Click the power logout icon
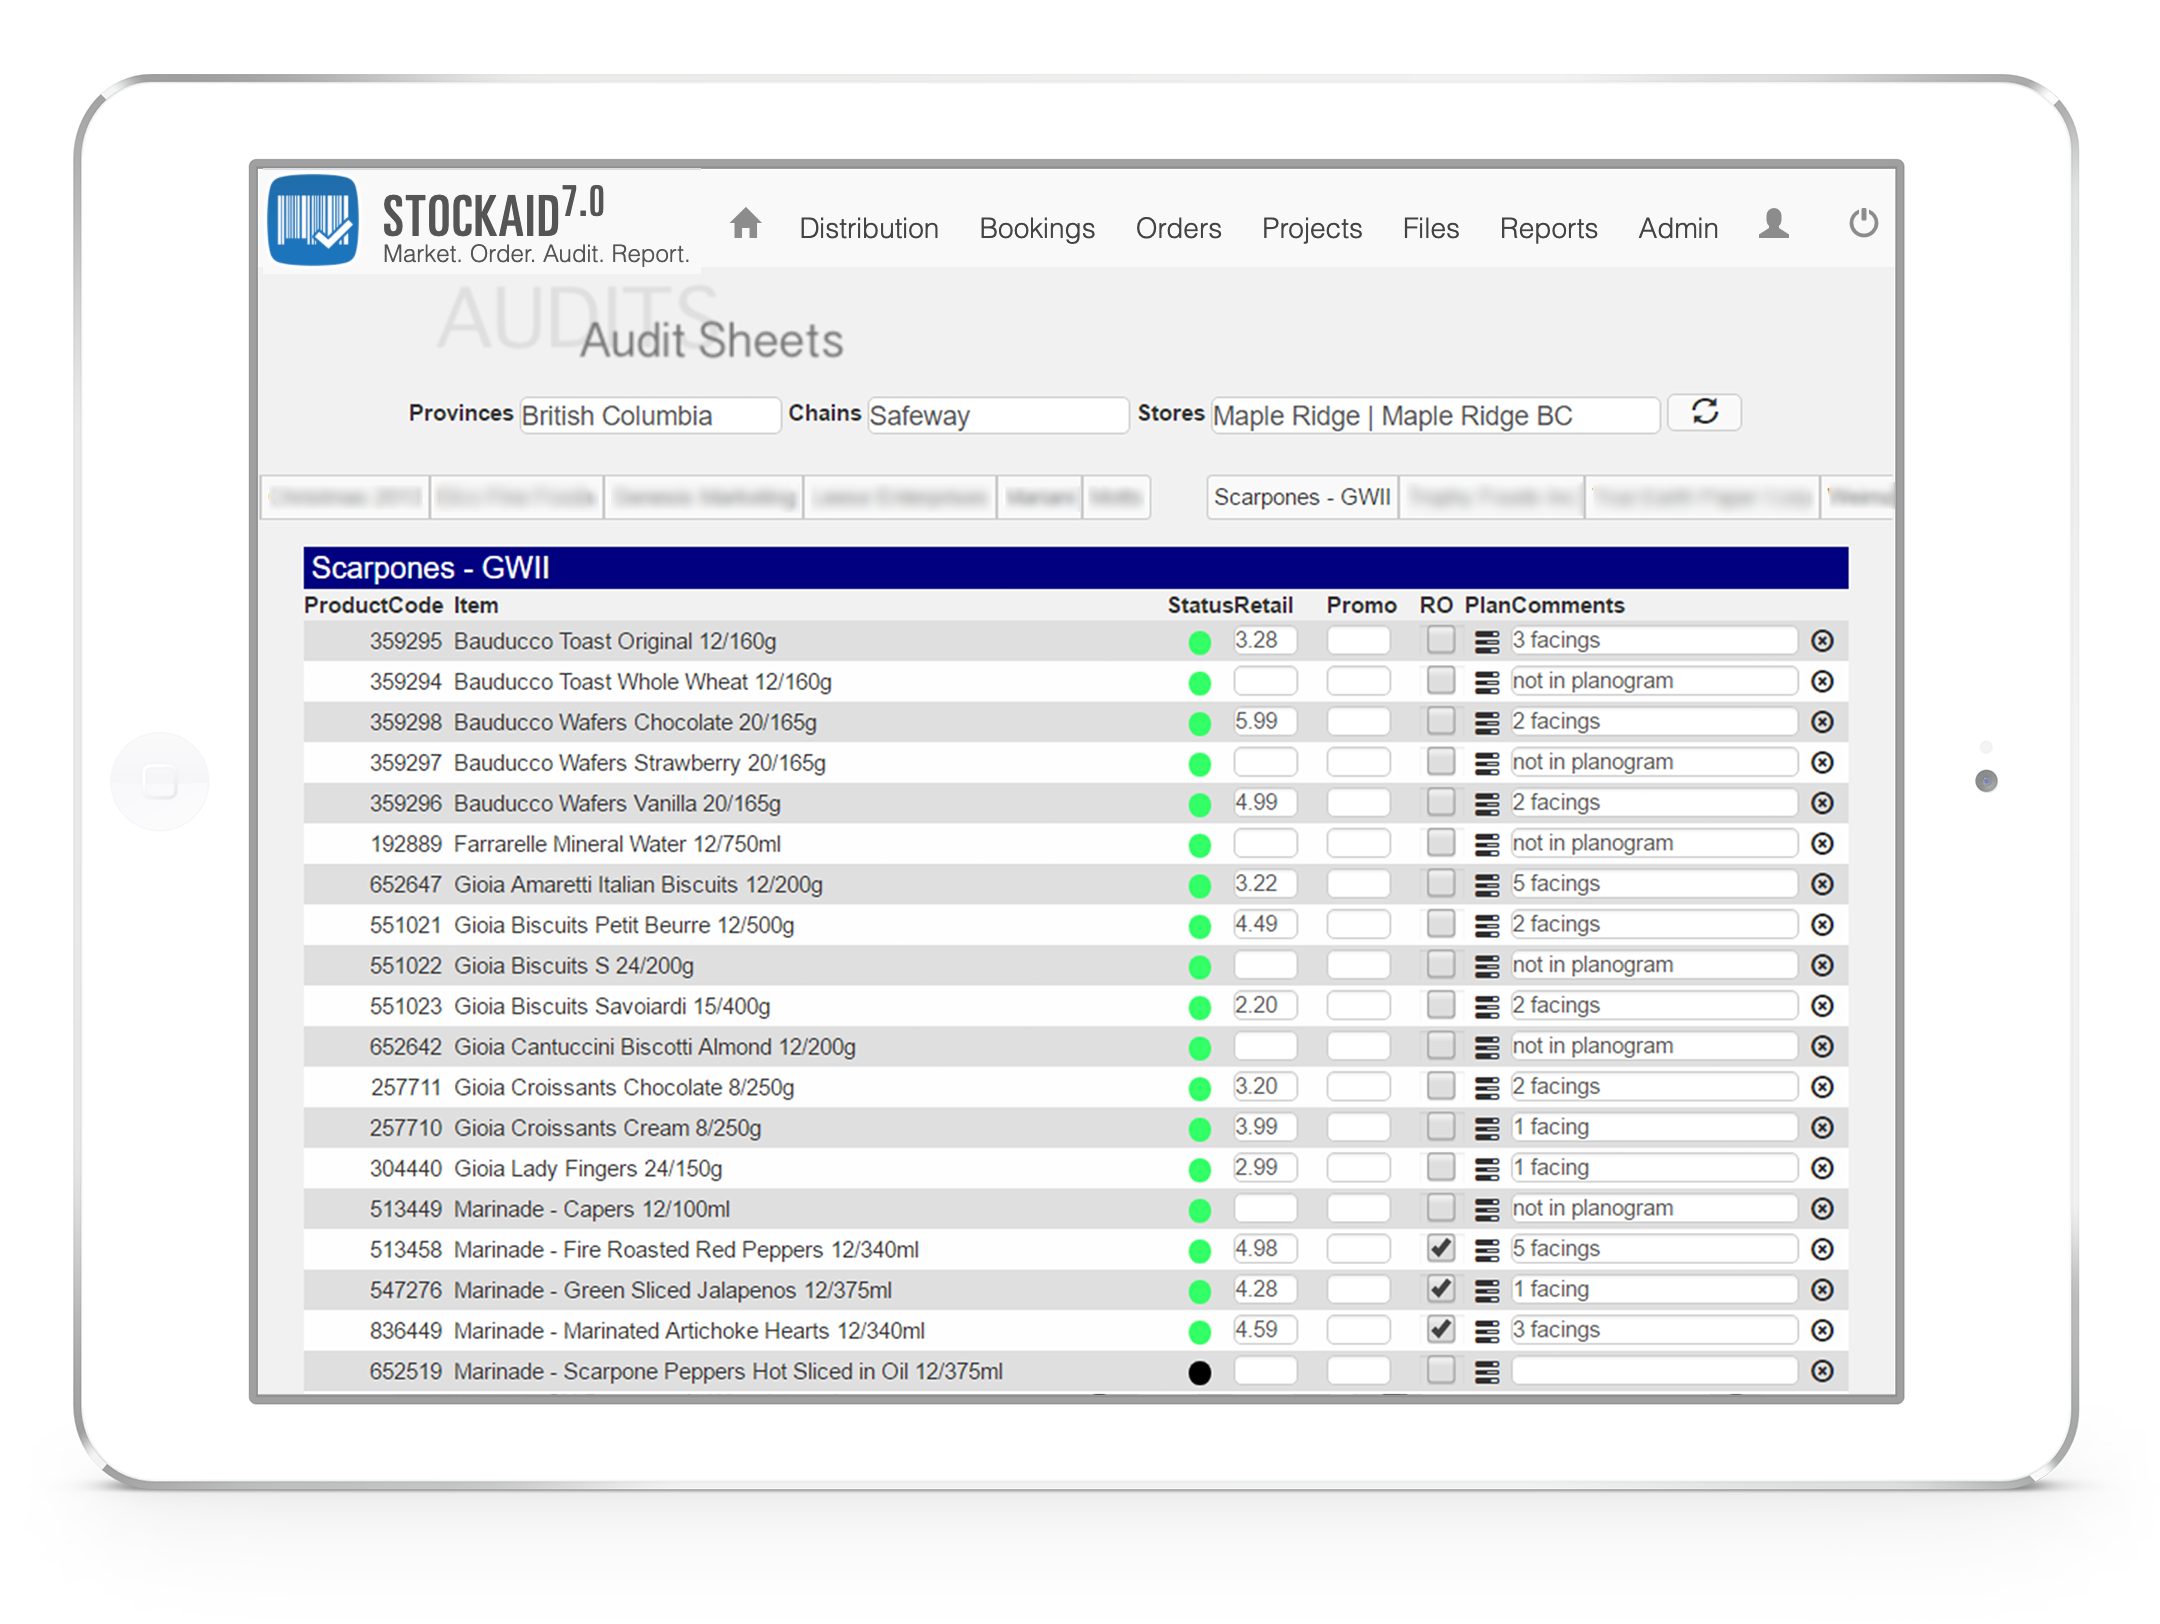 tap(1862, 223)
